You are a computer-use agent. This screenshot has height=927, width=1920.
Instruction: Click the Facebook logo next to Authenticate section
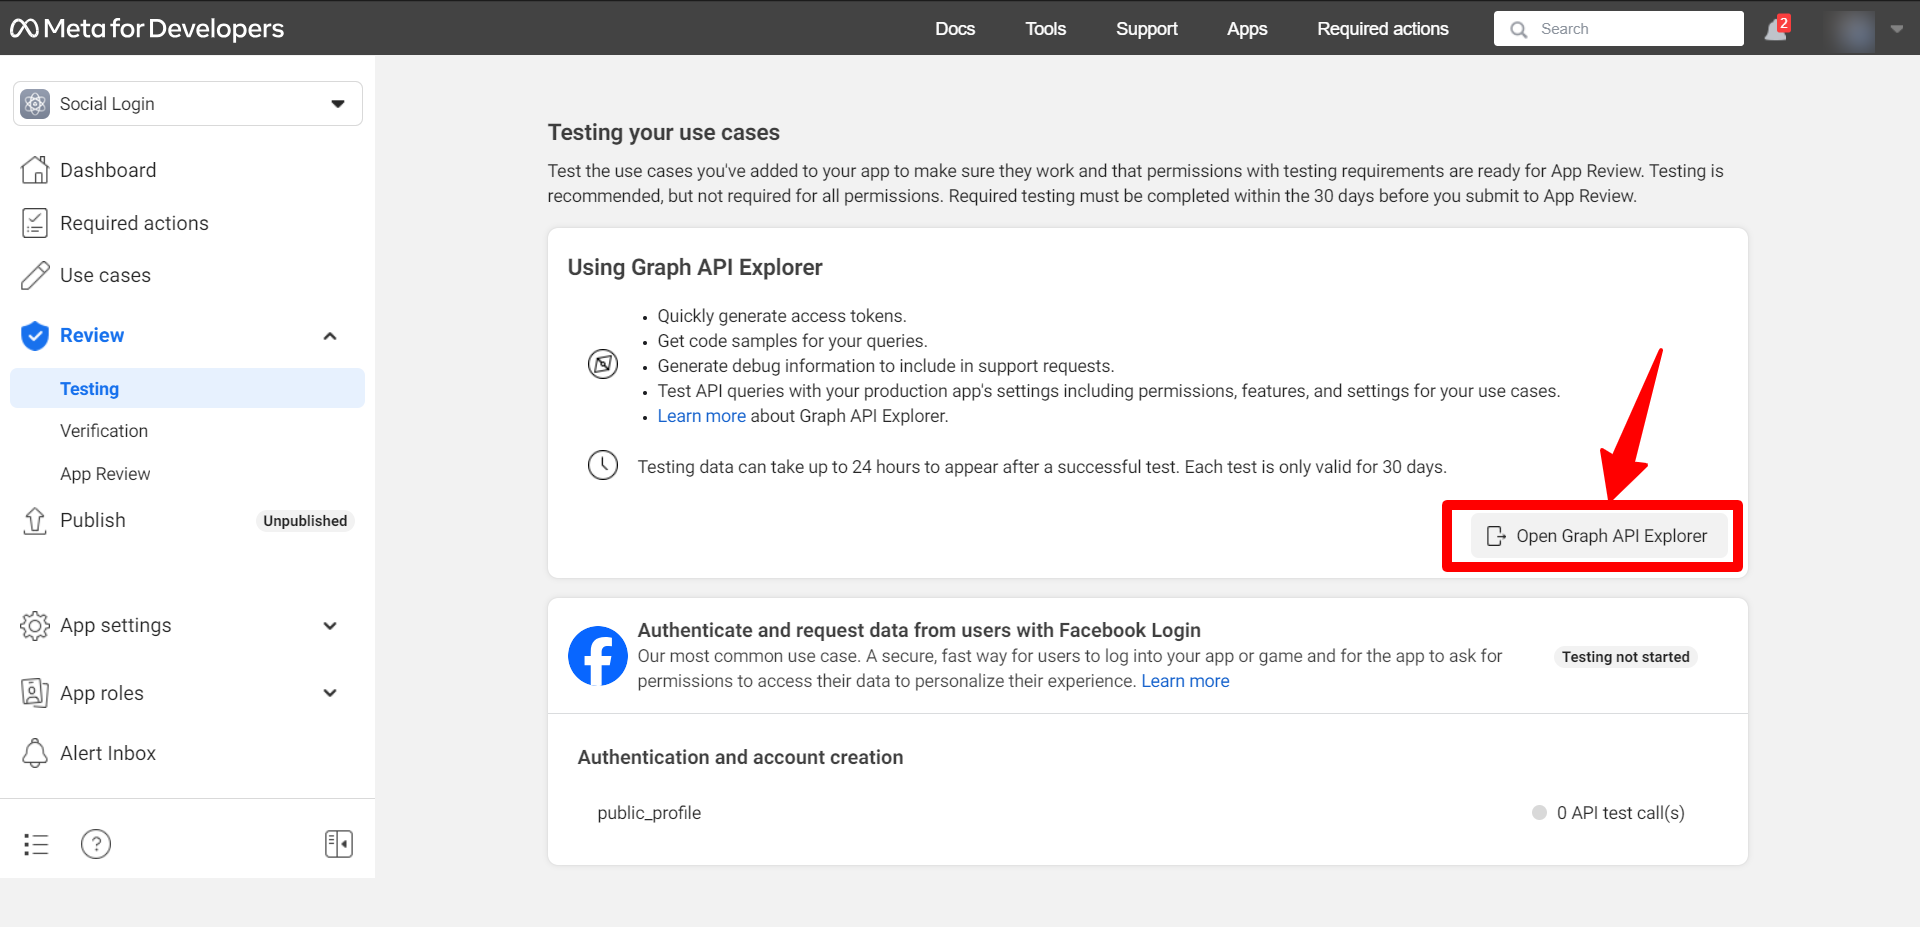(597, 655)
